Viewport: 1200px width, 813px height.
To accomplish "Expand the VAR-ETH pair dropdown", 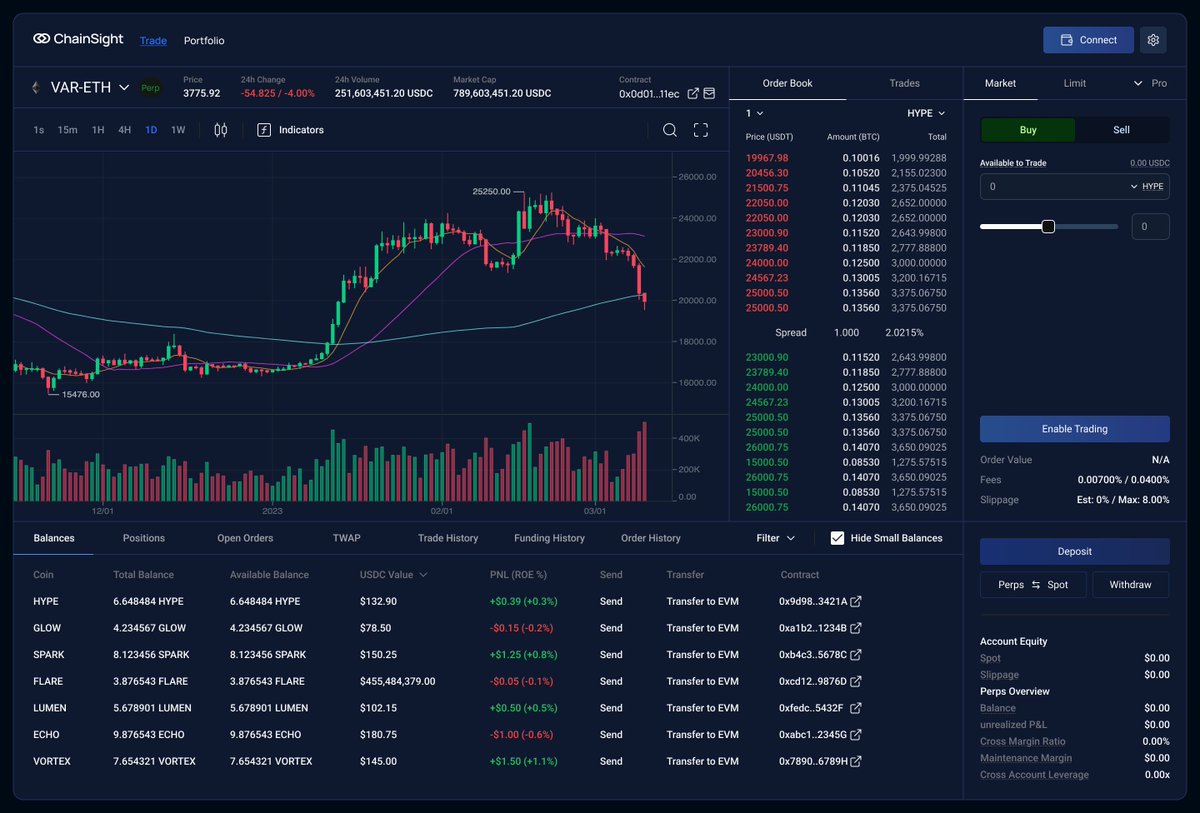I will [x=124, y=88].
